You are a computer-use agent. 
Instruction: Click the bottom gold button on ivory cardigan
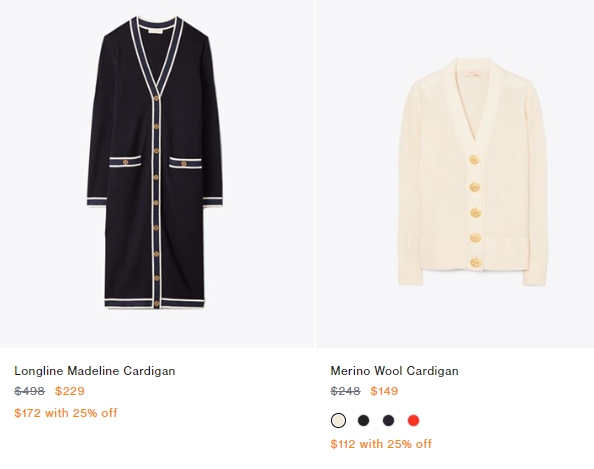tap(475, 263)
